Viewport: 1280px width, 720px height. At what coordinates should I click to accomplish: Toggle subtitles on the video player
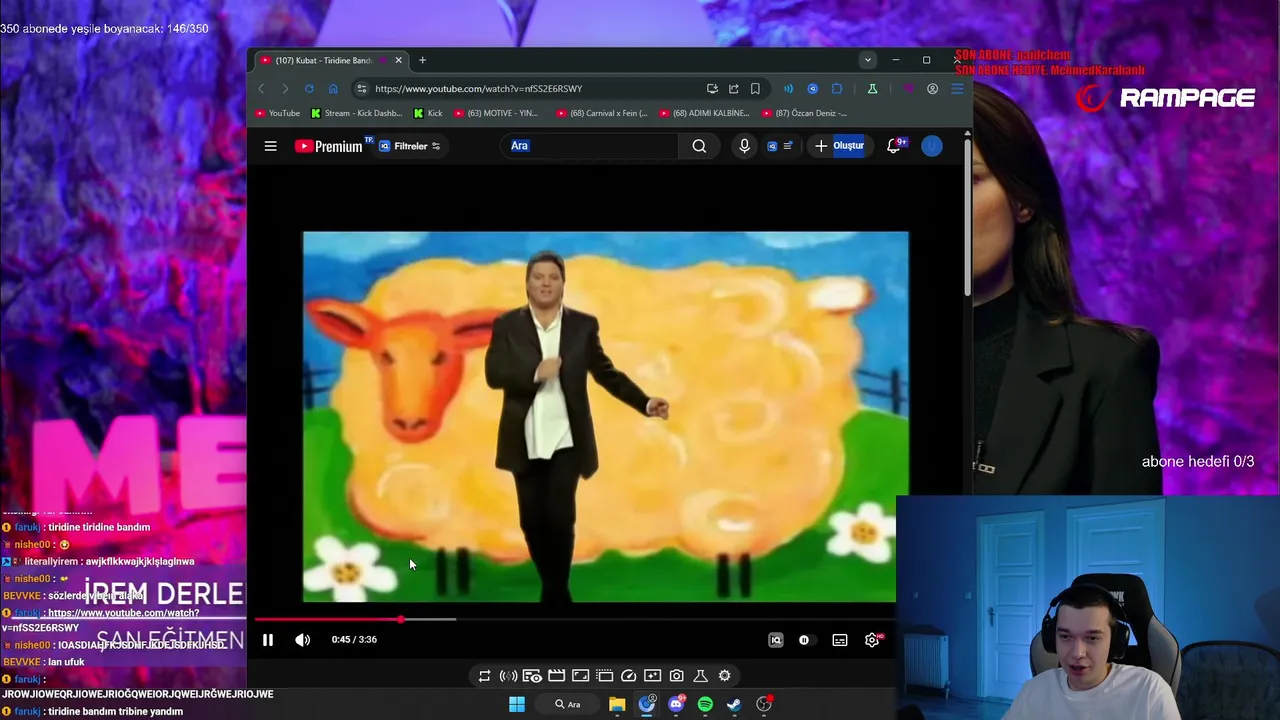coord(840,640)
